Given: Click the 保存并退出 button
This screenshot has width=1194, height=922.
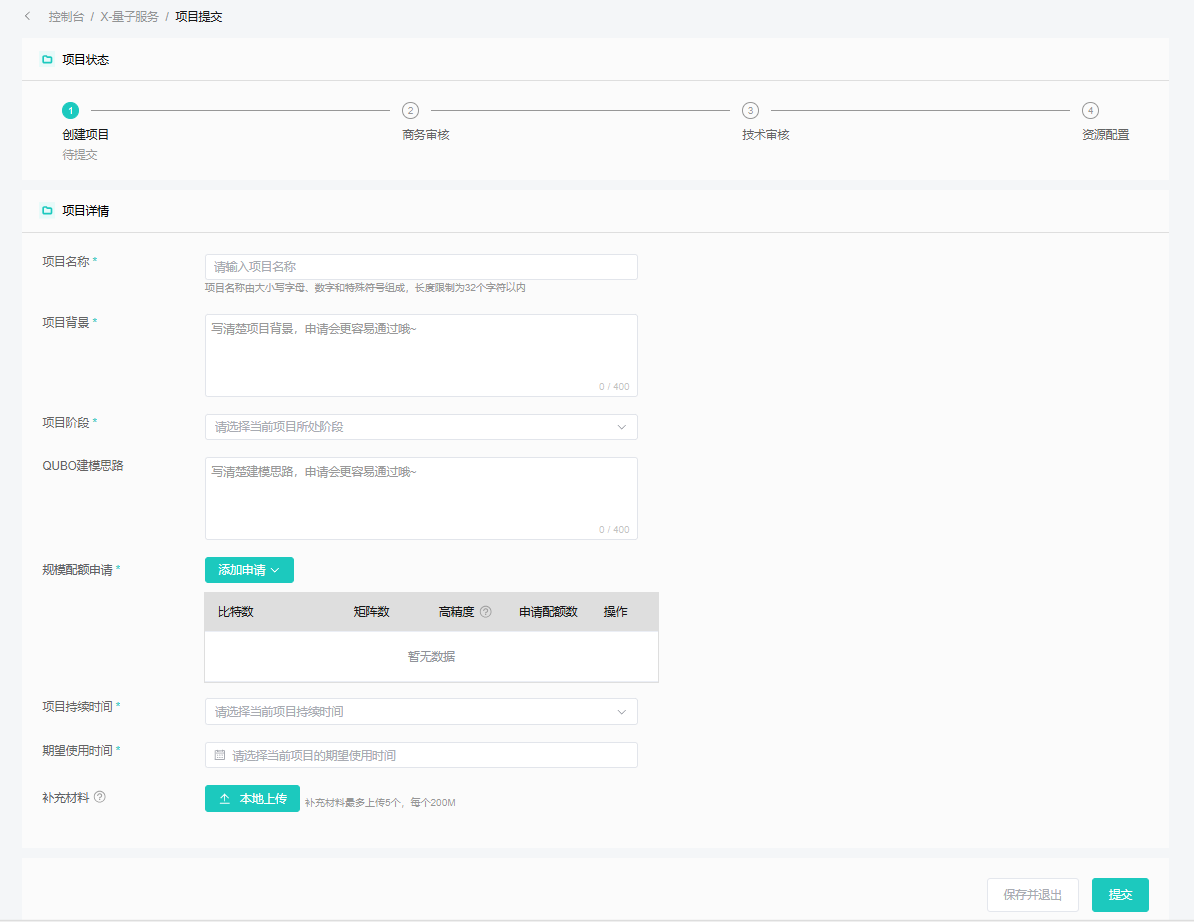Looking at the screenshot, I should click(x=1032, y=895).
